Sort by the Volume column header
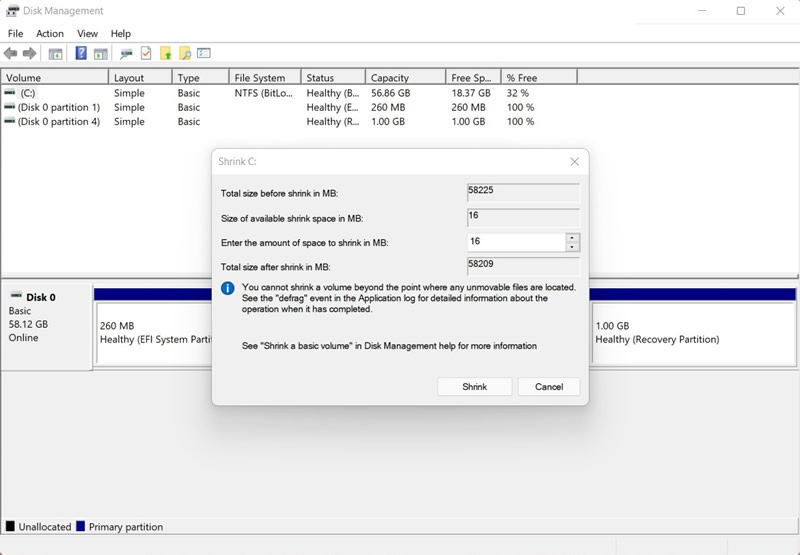This screenshot has height=555, width=800. [55, 78]
